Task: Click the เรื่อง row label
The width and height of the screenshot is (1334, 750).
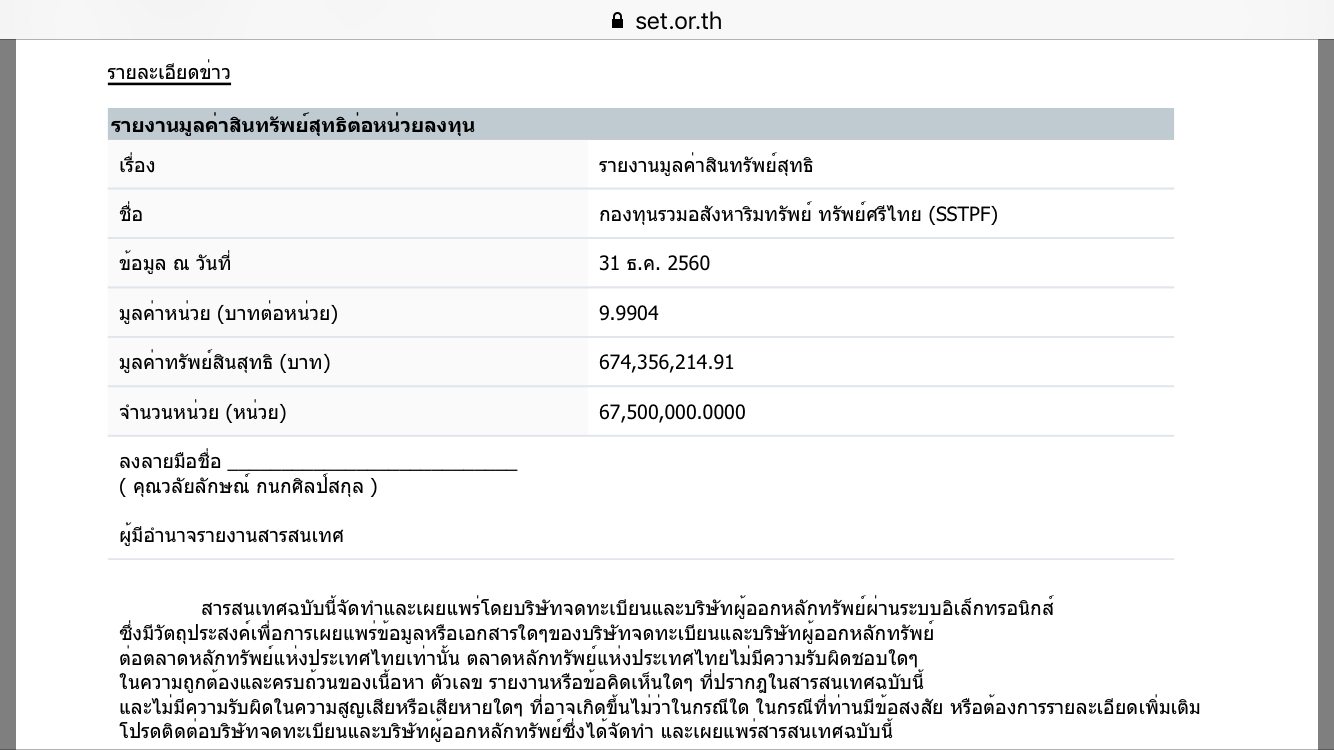Action: [137, 166]
